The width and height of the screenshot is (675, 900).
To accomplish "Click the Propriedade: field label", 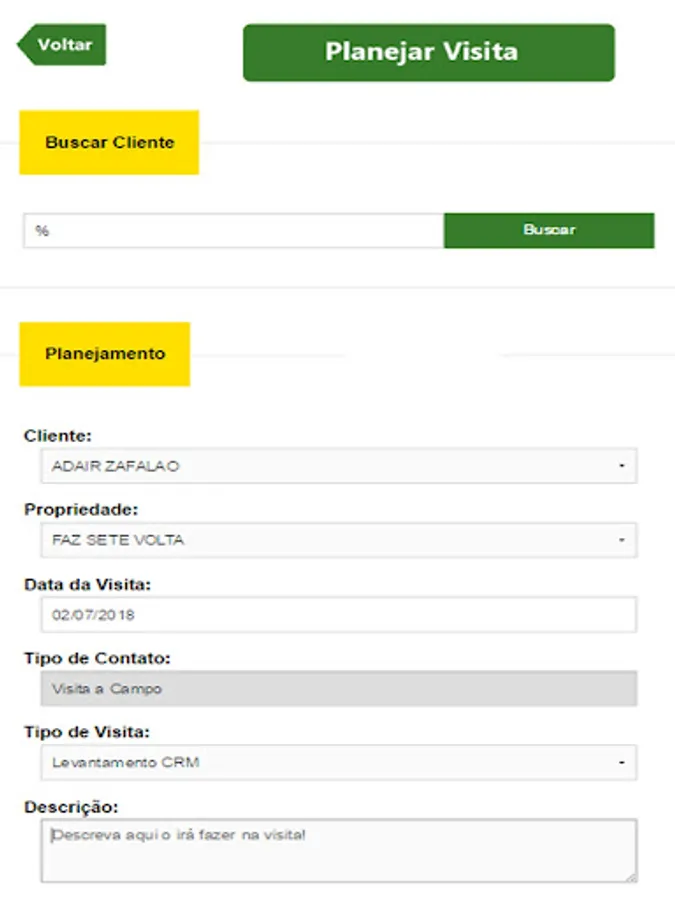I will (81, 510).
